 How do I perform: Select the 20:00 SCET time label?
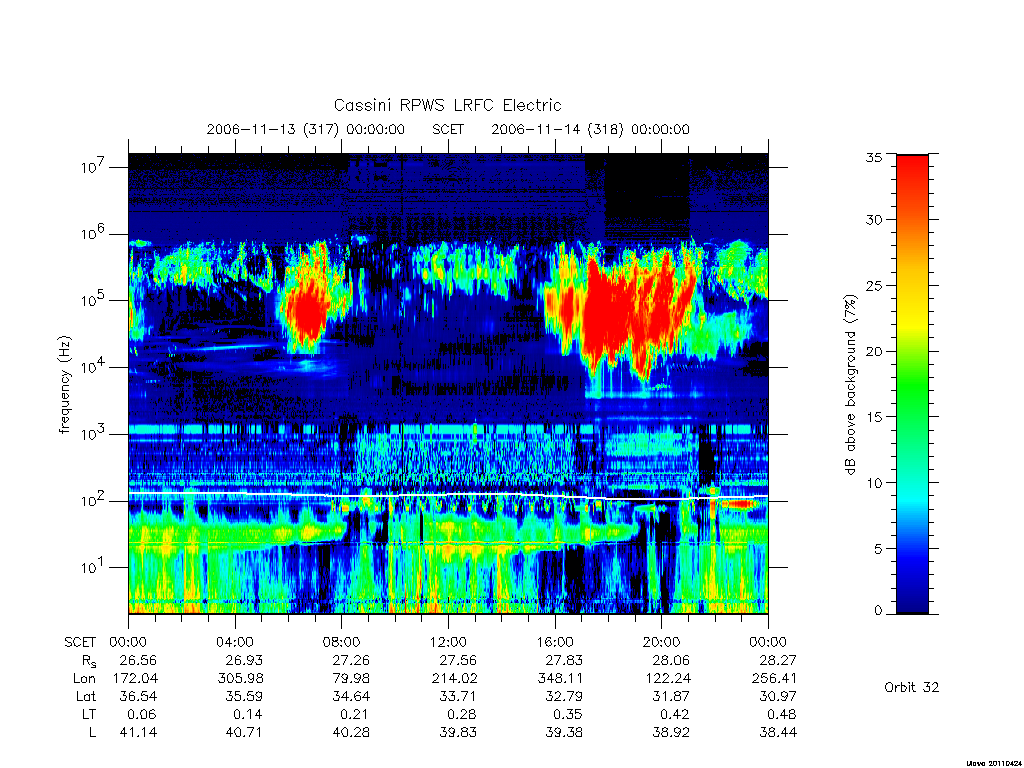point(662,642)
